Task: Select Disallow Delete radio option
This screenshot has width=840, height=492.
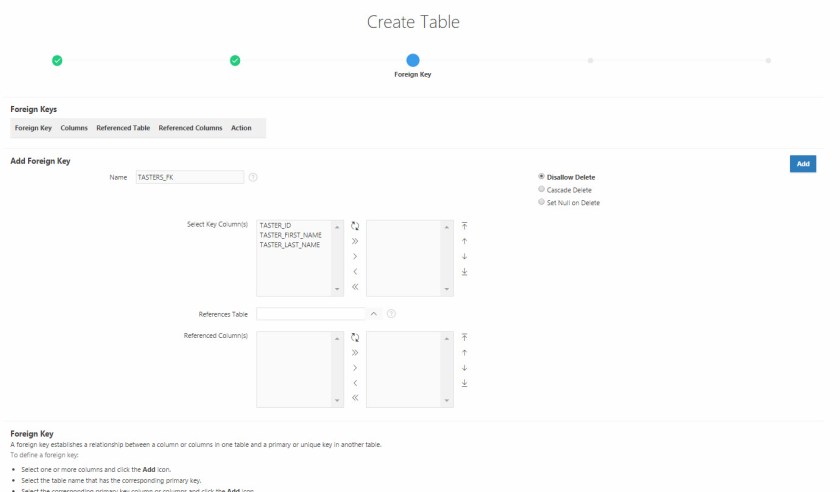Action: coord(542,177)
